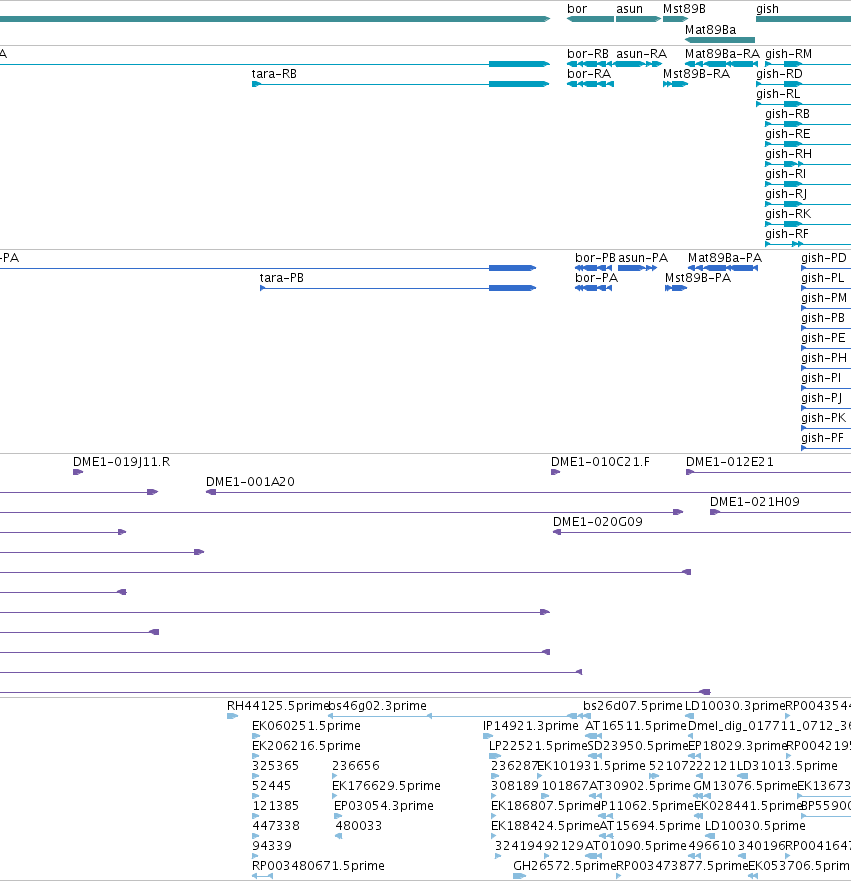Click the bor-PA protein label
This screenshot has height=881, width=851.
tap(597, 278)
